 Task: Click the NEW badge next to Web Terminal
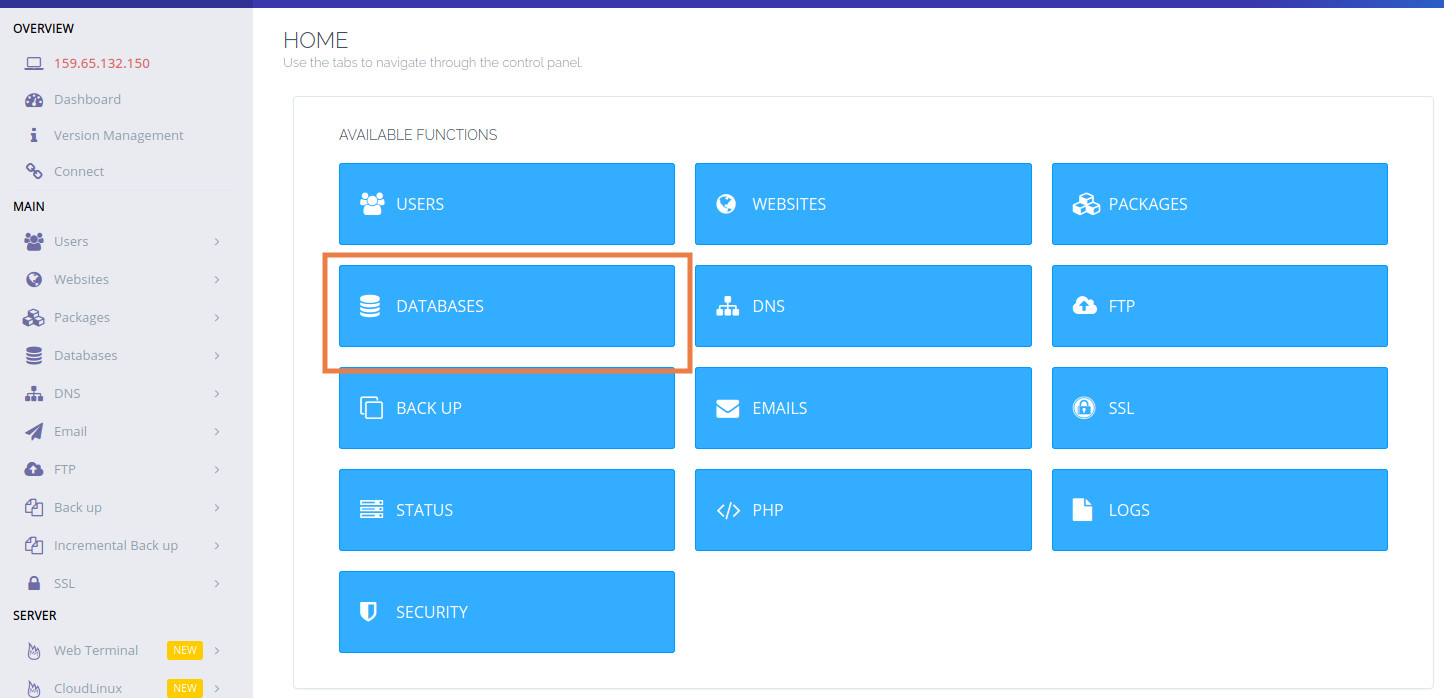tap(184, 650)
